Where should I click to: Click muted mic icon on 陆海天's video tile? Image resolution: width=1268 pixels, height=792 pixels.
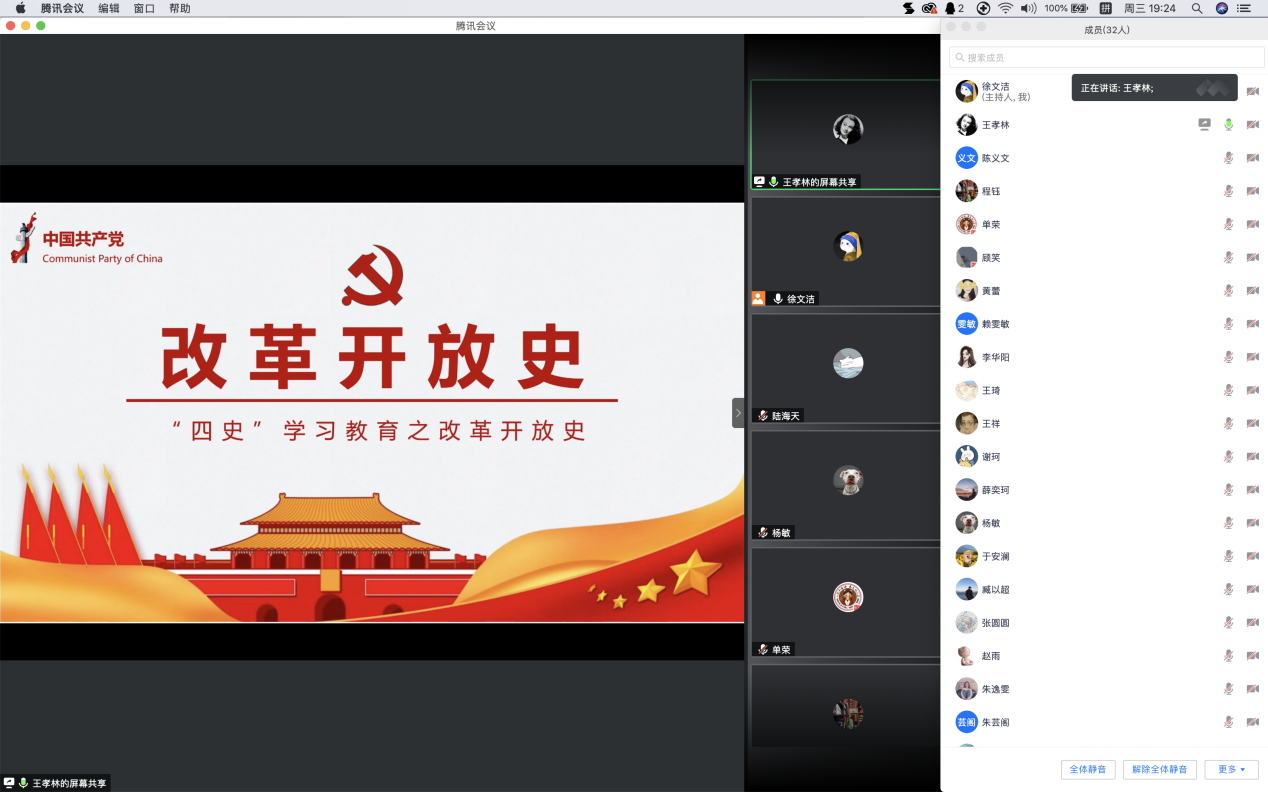click(763, 416)
